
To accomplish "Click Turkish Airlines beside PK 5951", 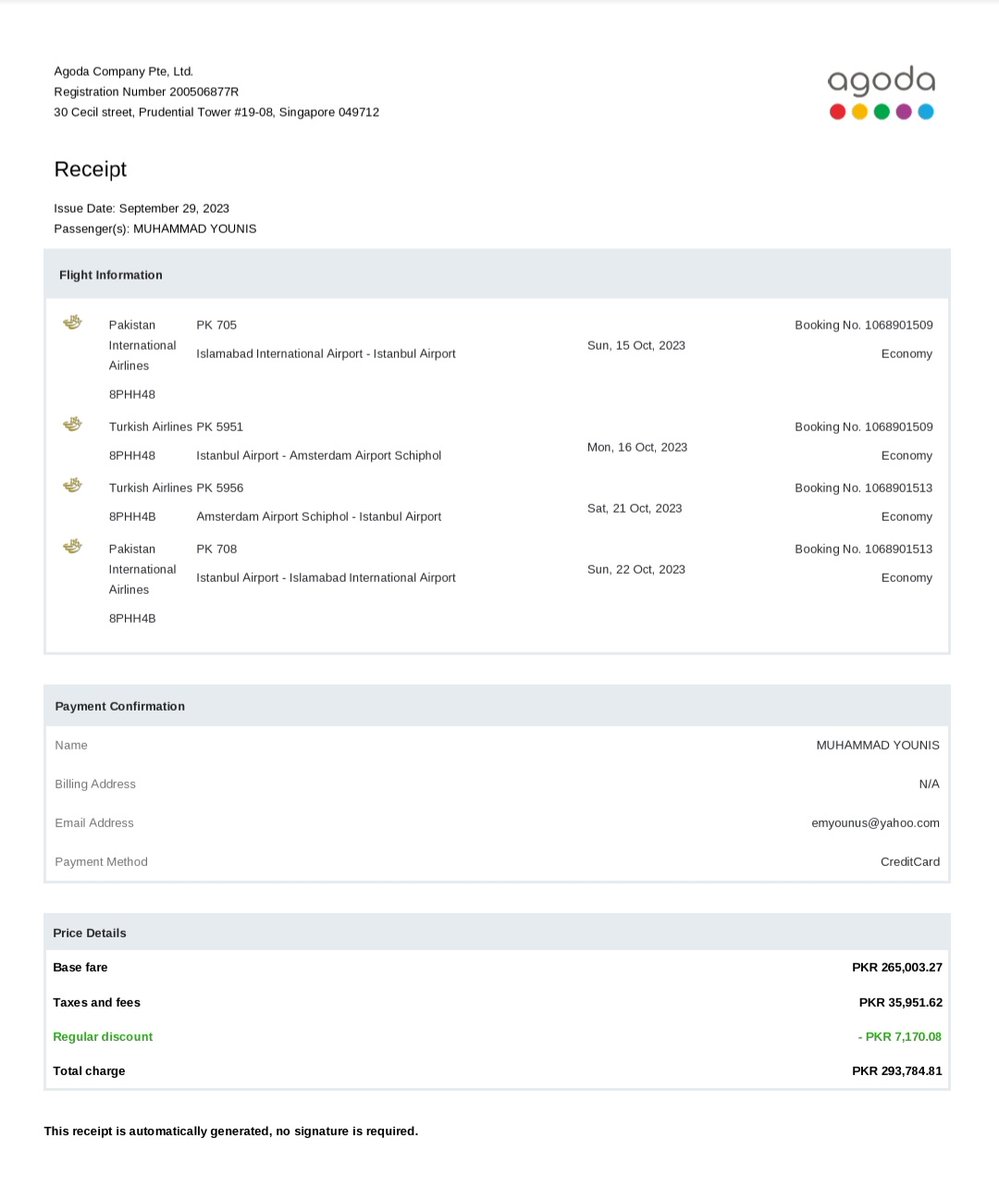I will [150, 426].
